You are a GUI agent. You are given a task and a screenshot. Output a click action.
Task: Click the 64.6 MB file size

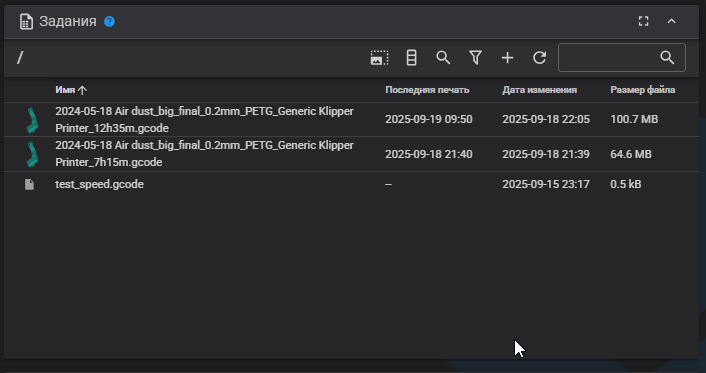pos(631,154)
